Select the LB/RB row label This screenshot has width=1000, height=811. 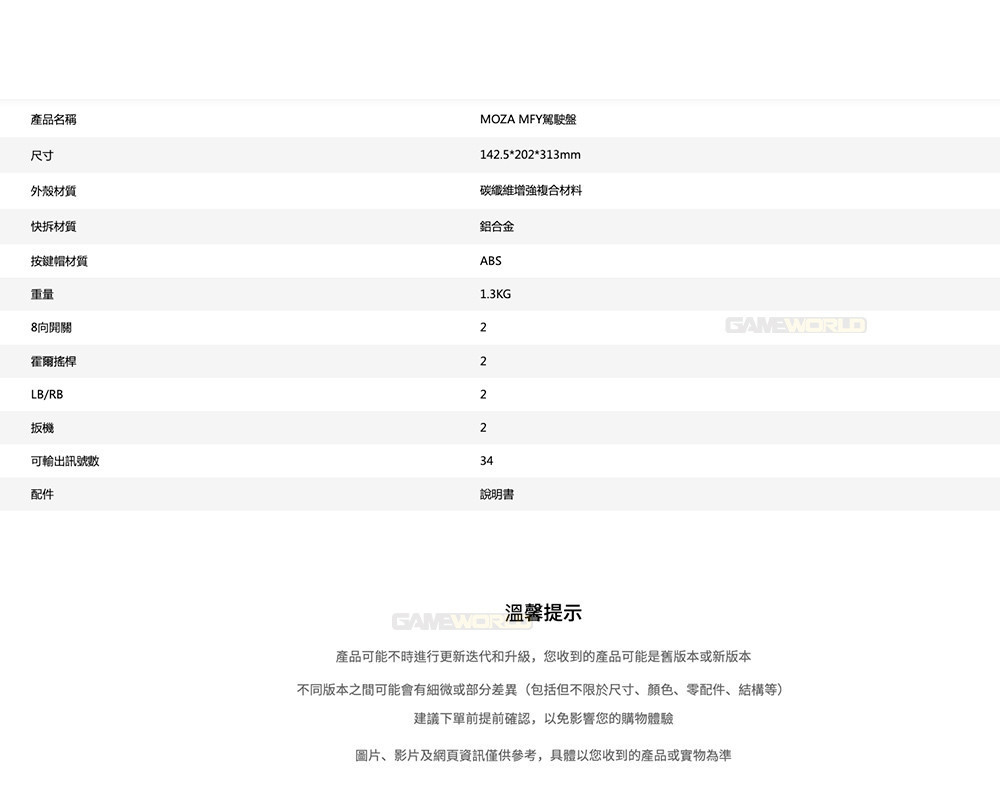click(47, 394)
